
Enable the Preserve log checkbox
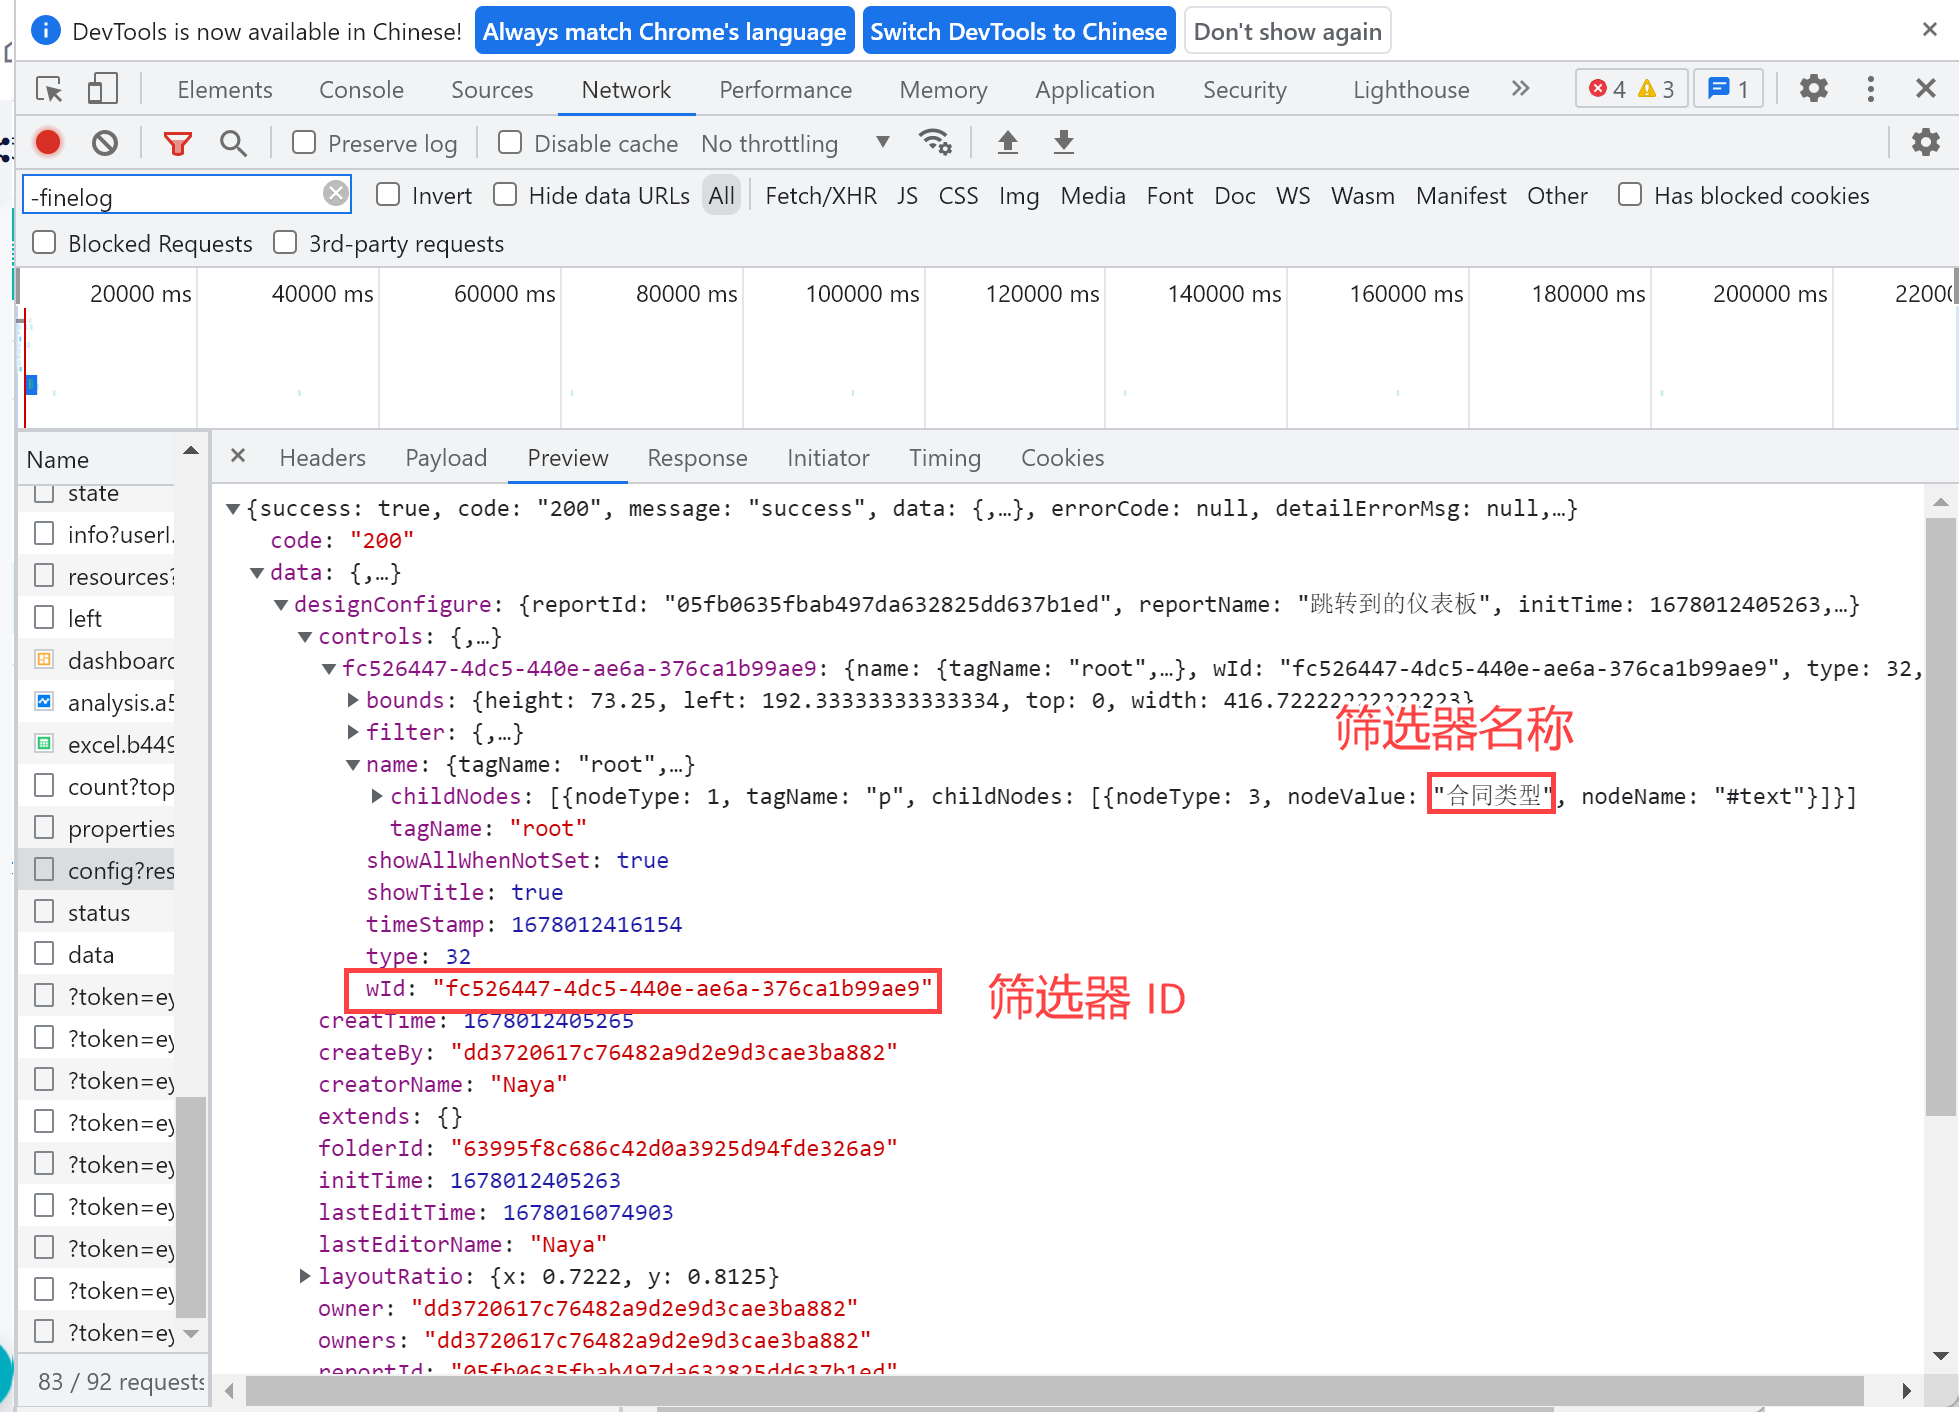pyautogui.click(x=304, y=143)
